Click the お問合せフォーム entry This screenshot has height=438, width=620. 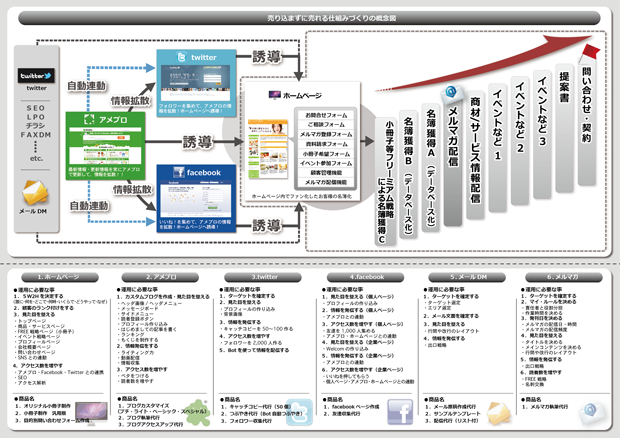click(326, 115)
